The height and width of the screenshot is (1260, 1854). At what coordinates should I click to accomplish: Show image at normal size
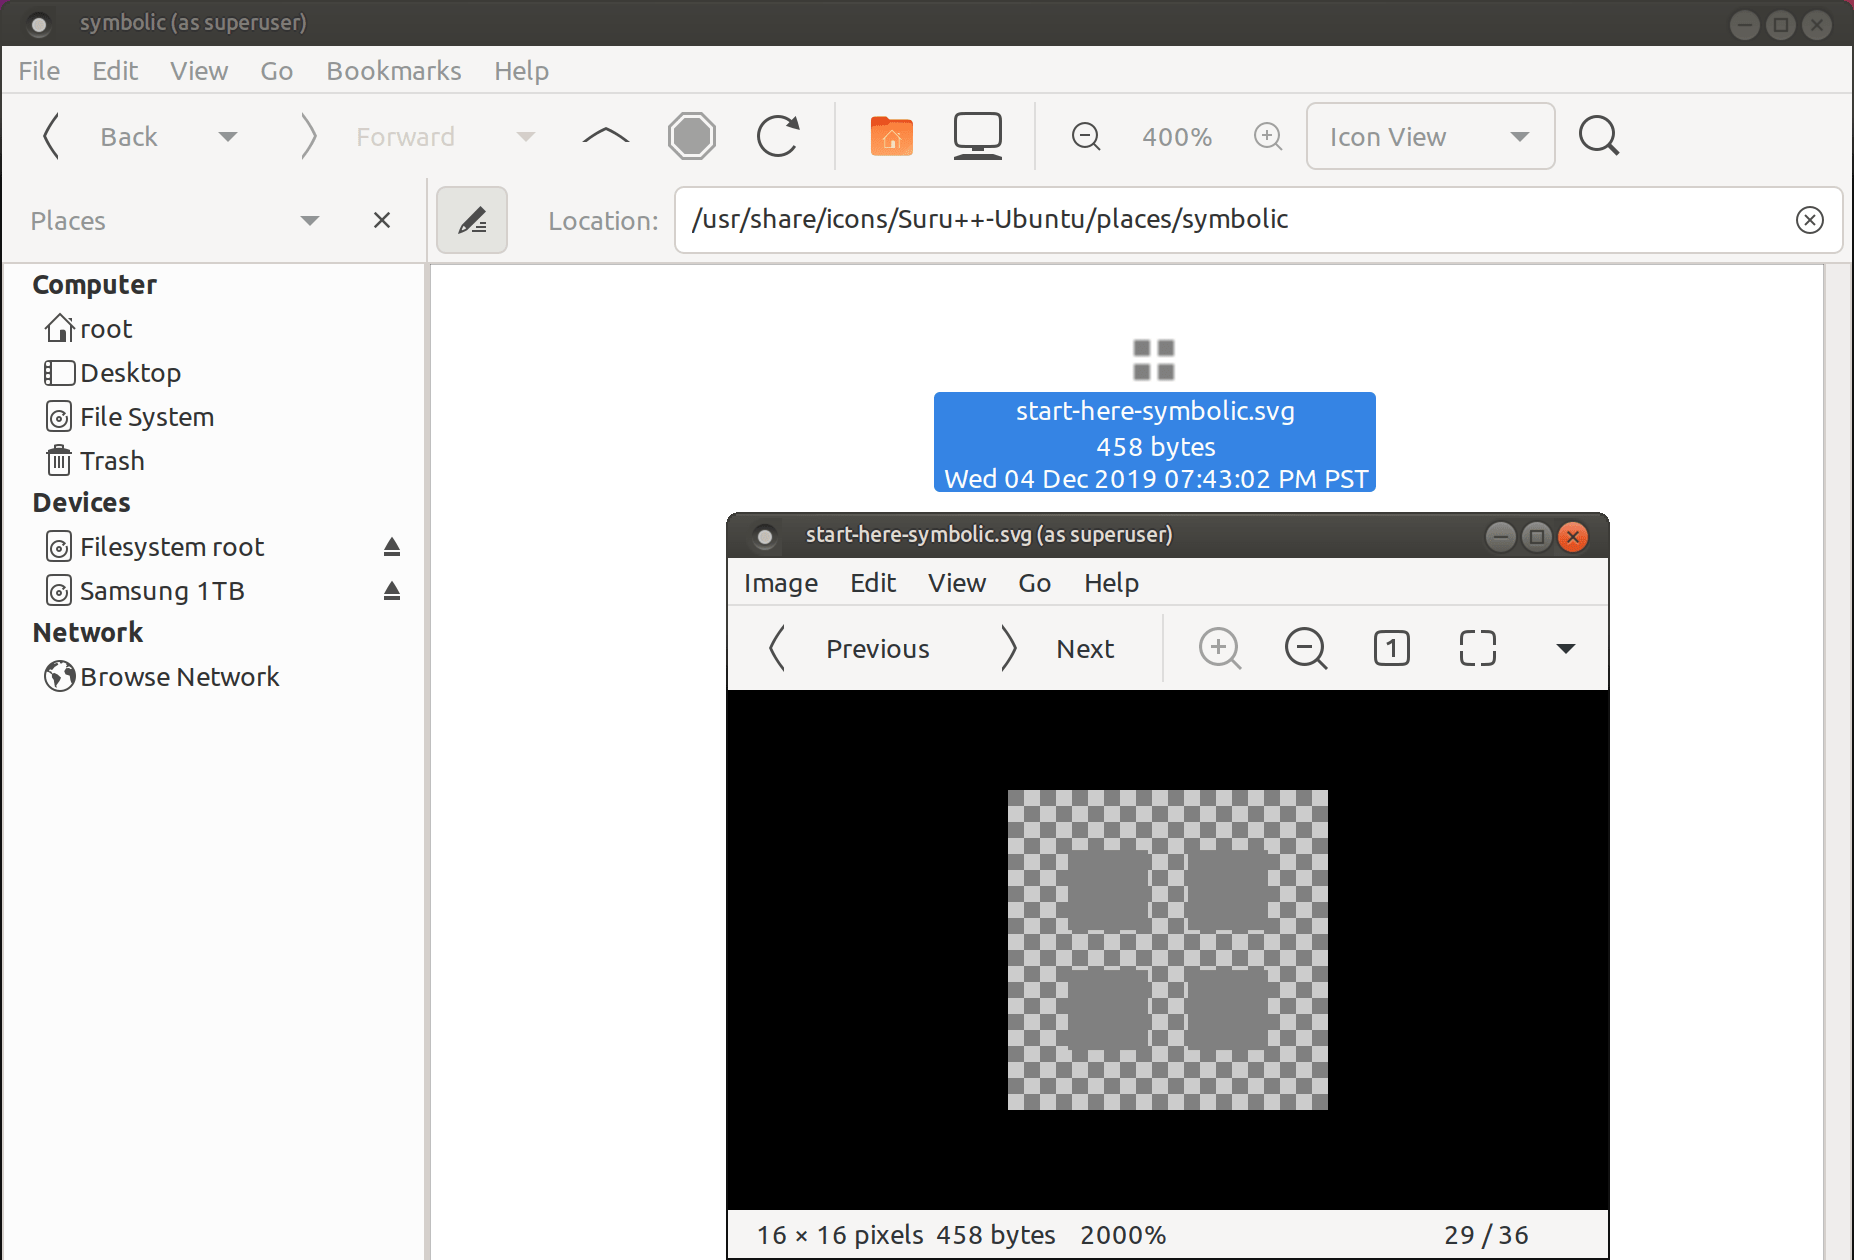(x=1392, y=649)
